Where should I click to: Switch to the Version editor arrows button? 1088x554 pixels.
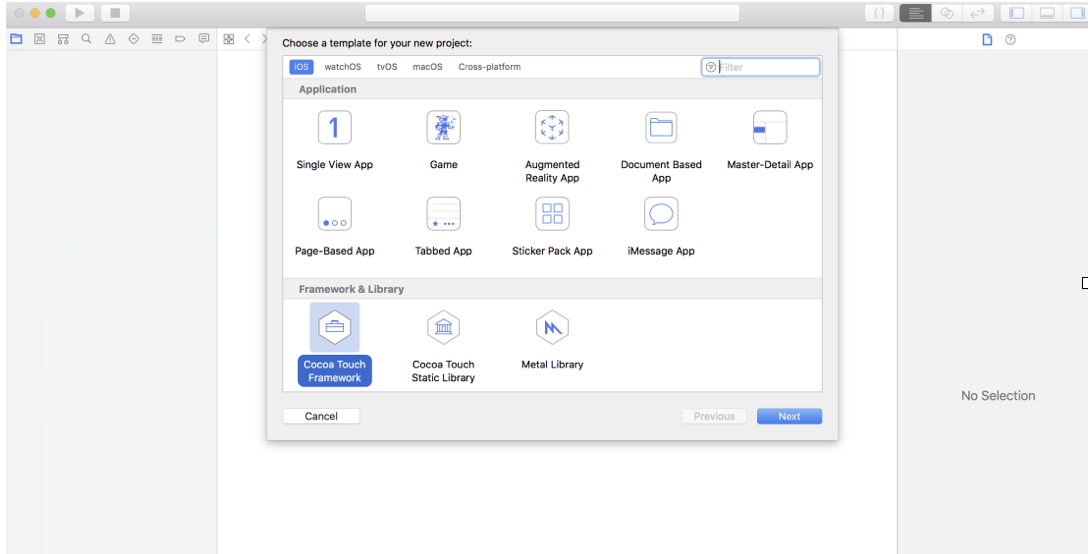[x=978, y=13]
